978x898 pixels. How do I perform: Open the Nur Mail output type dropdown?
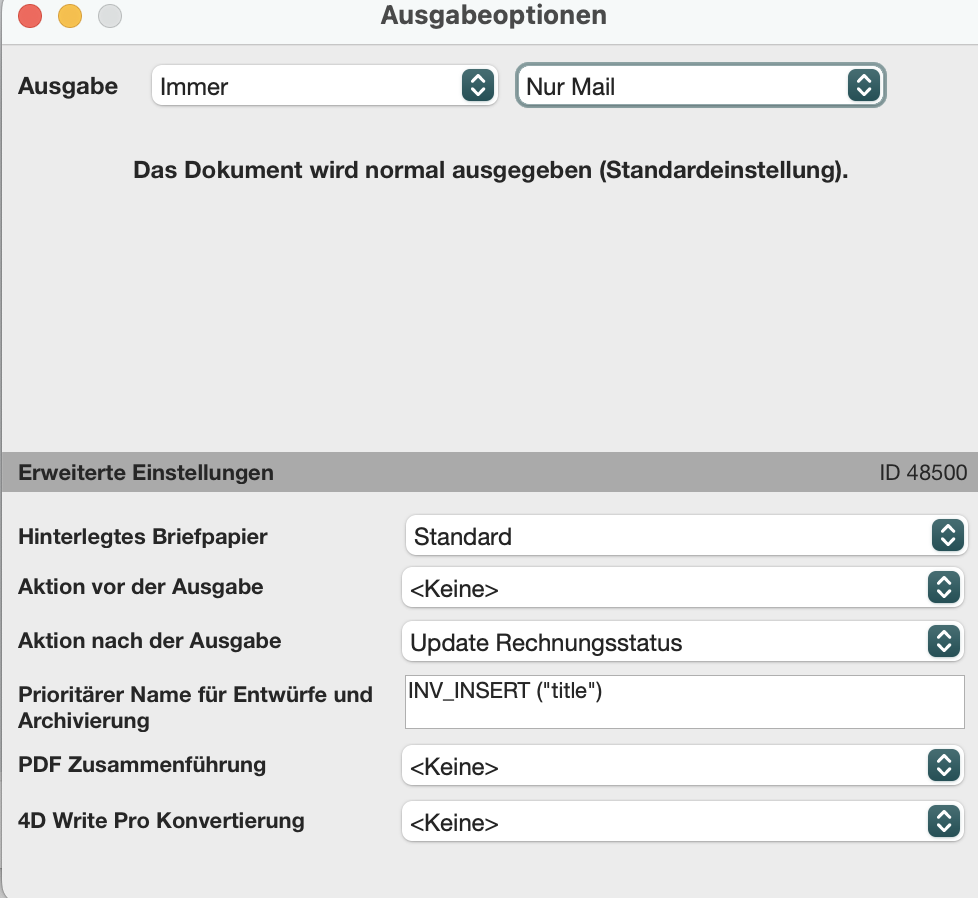(x=700, y=85)
